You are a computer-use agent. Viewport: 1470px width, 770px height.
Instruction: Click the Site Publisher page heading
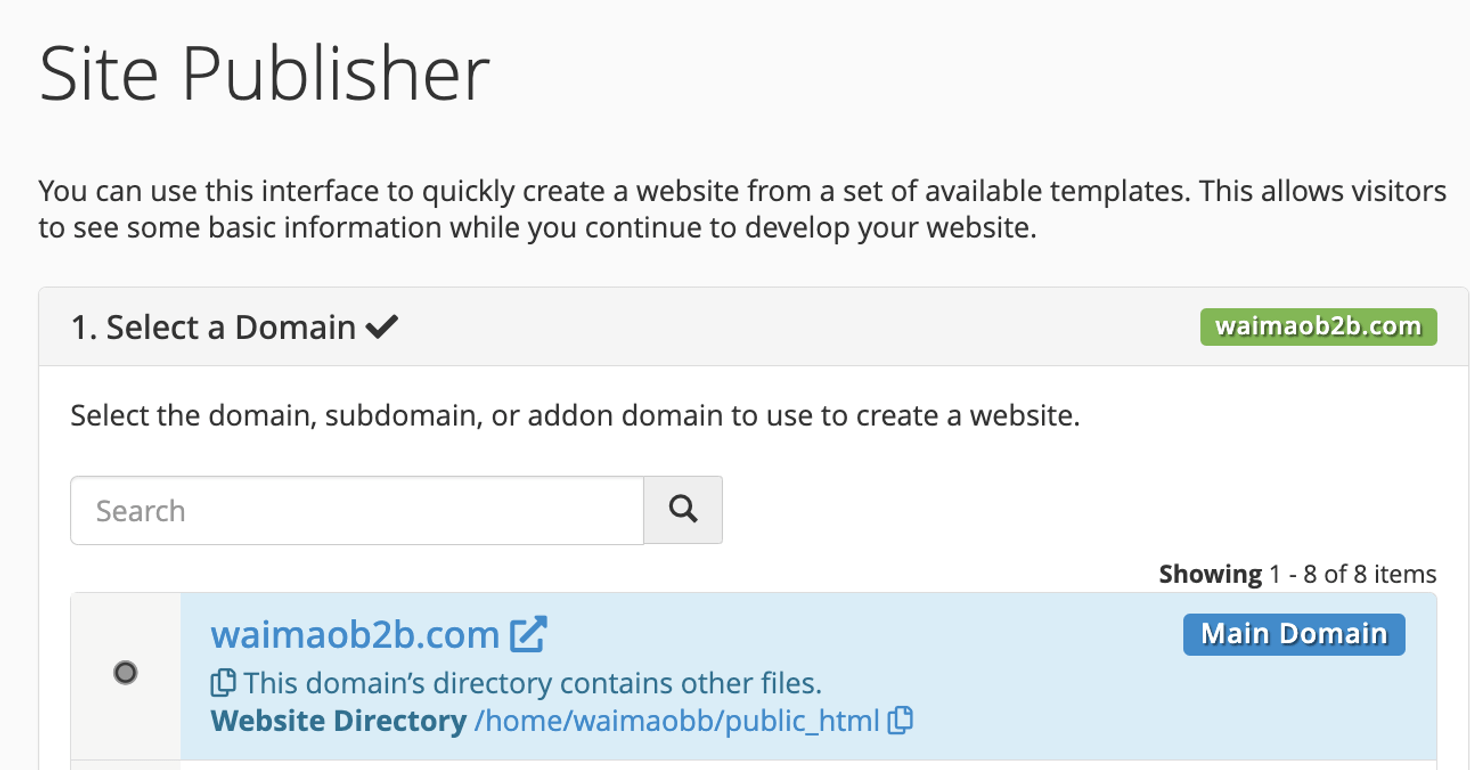(x=264, y=74)
